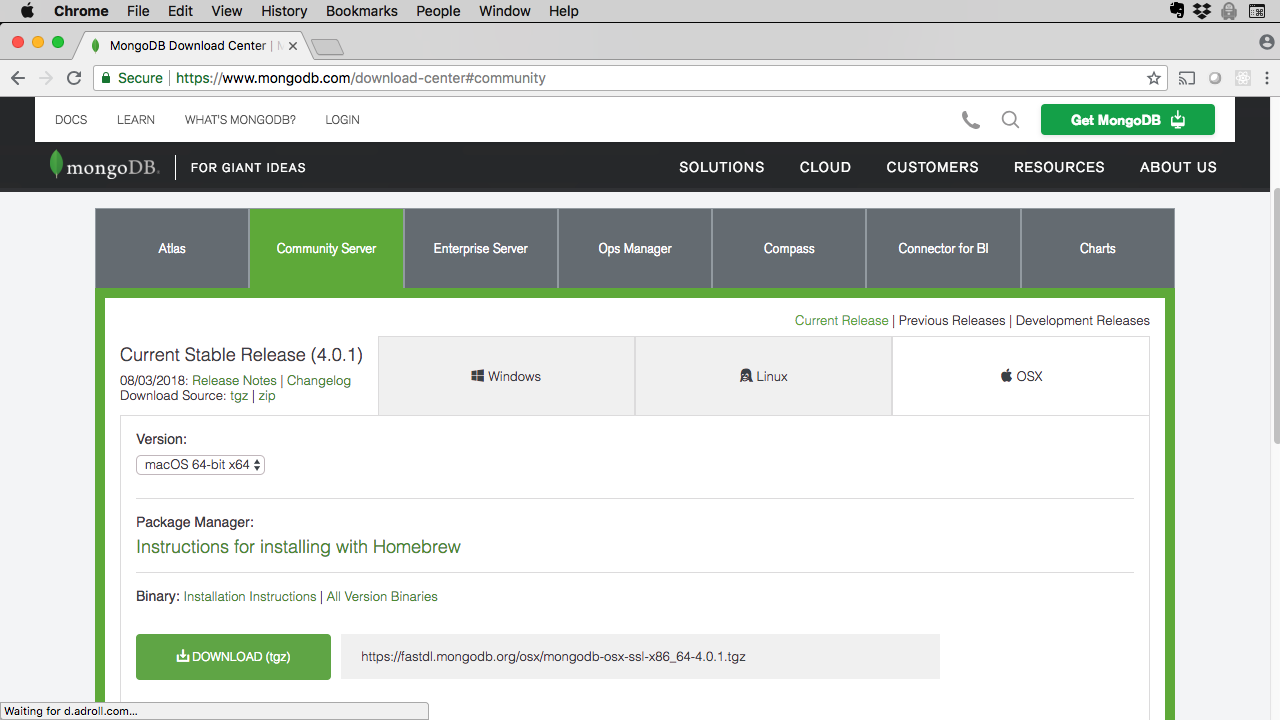This screenshot has height=720, width=1280.
Task: Open the History menu
Action: coord(284,11)
